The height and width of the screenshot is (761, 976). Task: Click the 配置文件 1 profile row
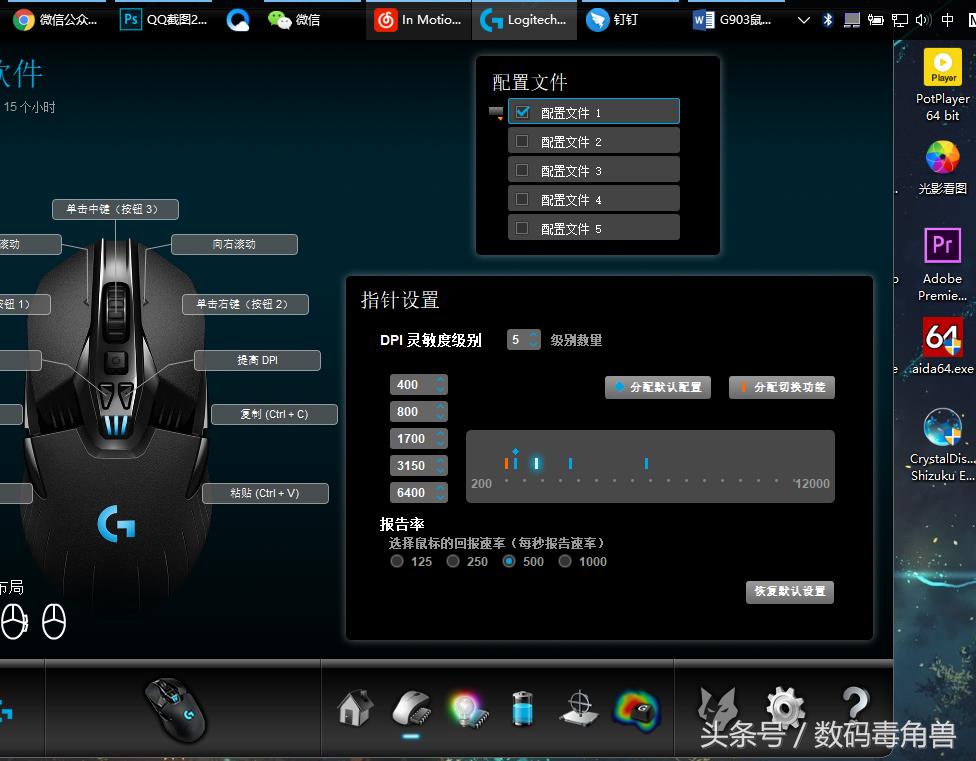(x=594, y=112)
